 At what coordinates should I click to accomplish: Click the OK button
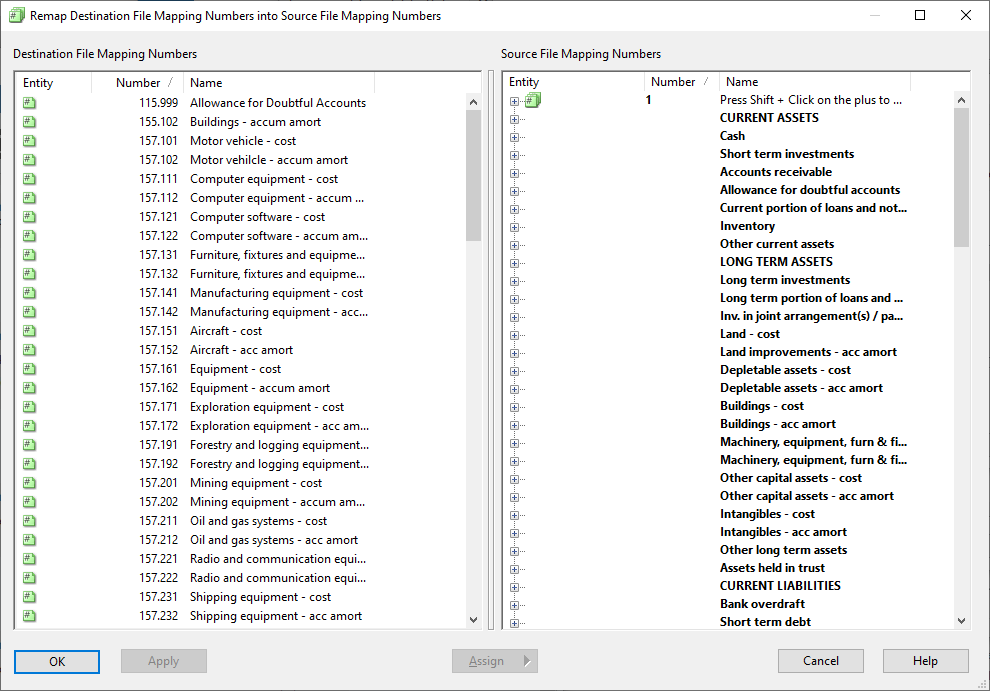(x=57, y=661)
